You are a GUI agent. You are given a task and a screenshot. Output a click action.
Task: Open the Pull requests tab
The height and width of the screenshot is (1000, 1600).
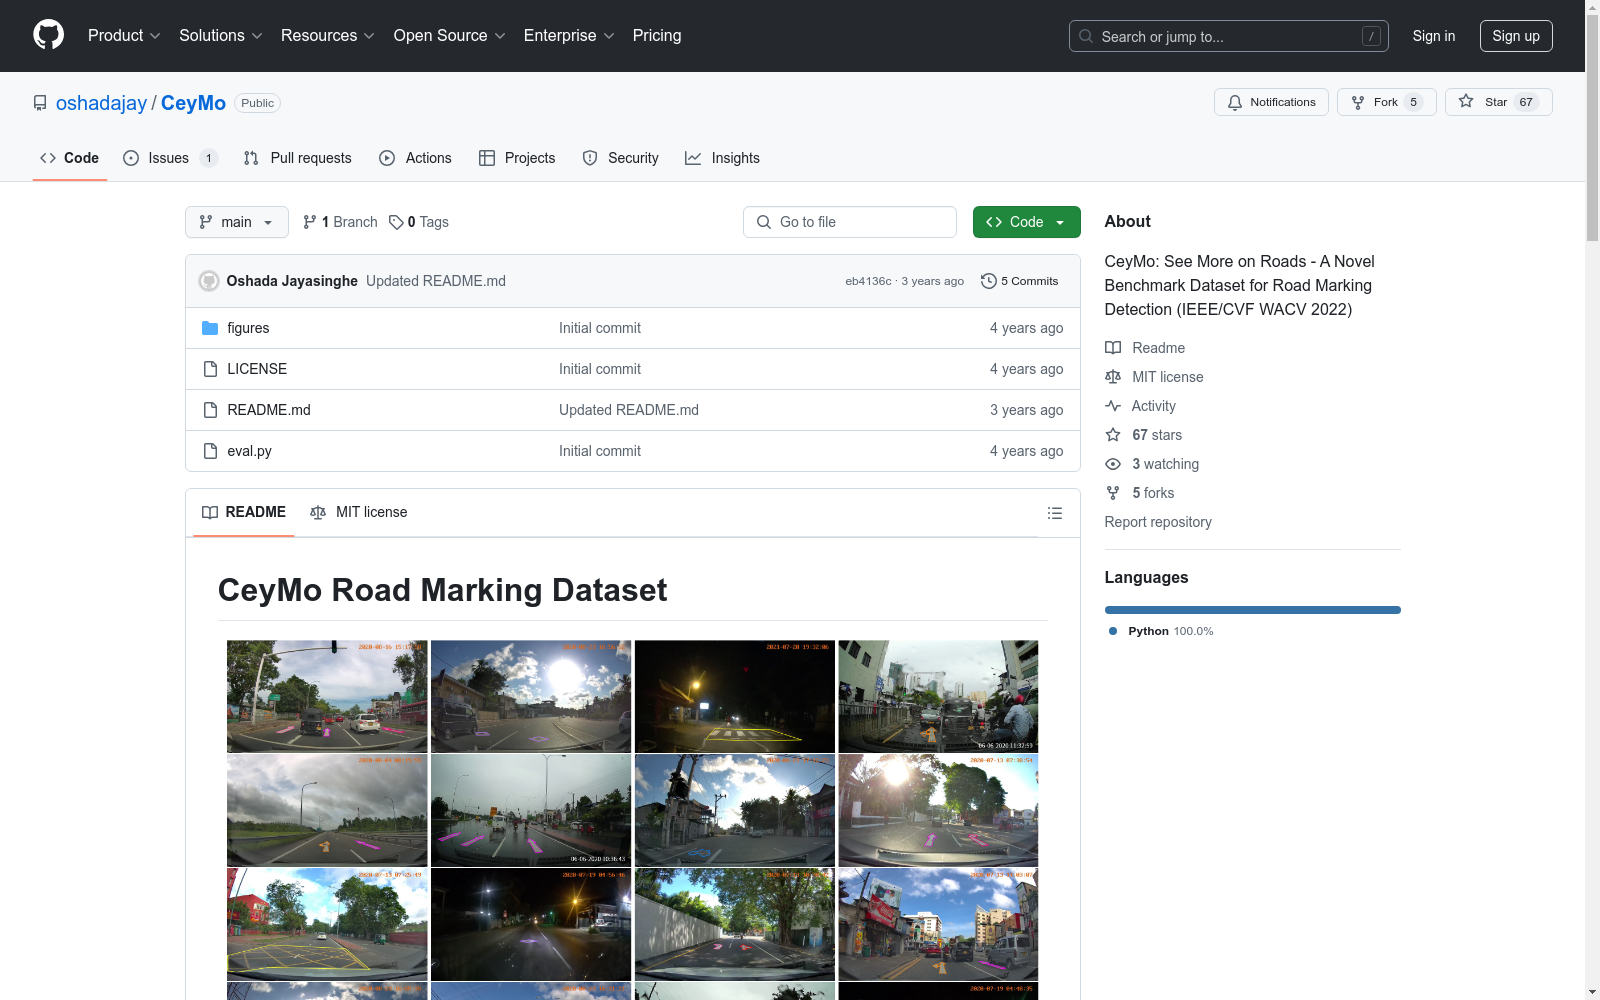[x=298, y=158]
